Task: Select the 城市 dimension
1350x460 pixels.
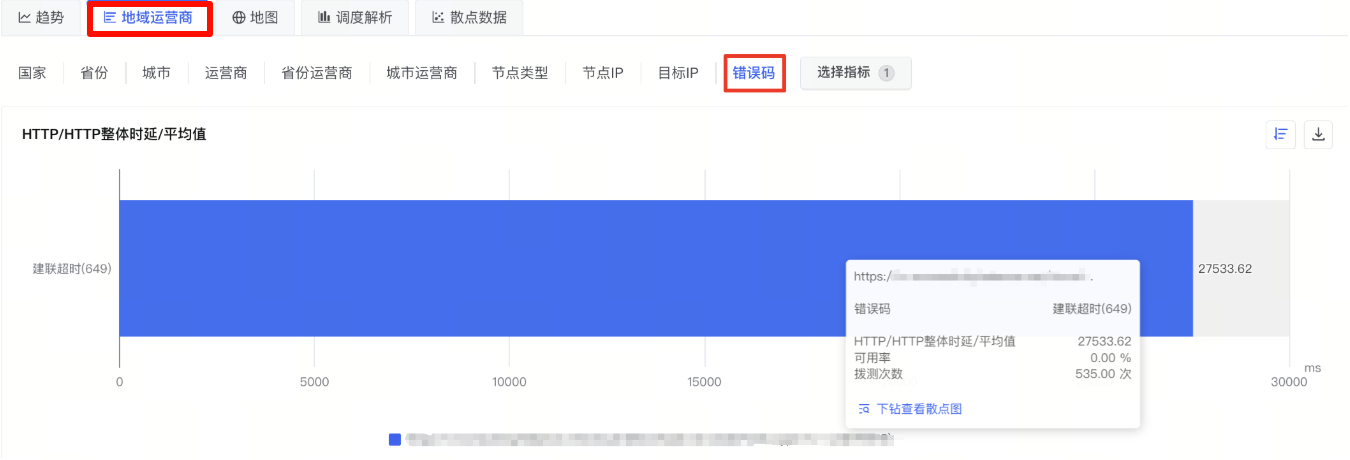Action: point(156,73)
